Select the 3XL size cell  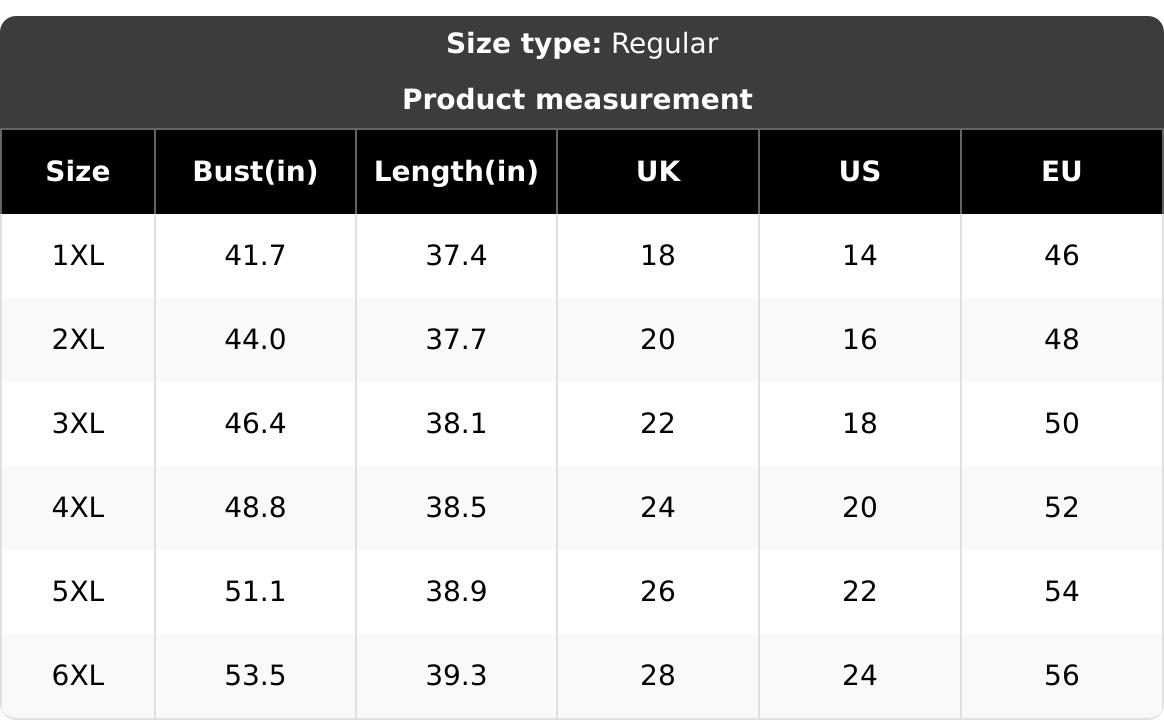click(78, 424)
